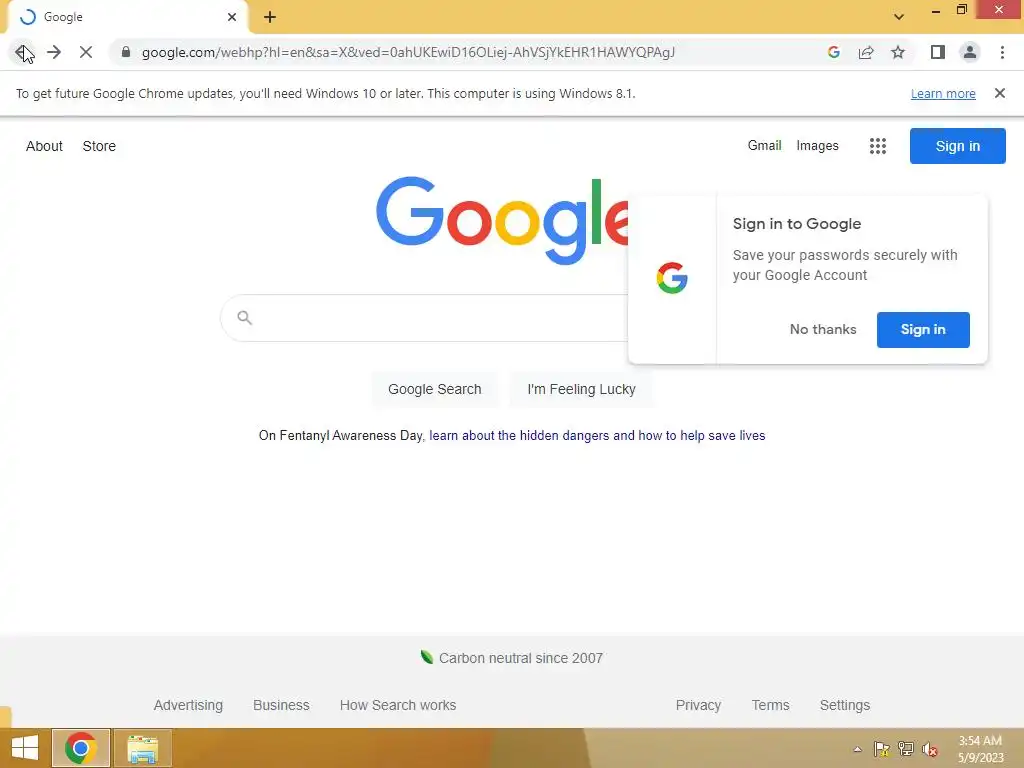
Task: Bookmark this page with the star icon
Action: 898,52
